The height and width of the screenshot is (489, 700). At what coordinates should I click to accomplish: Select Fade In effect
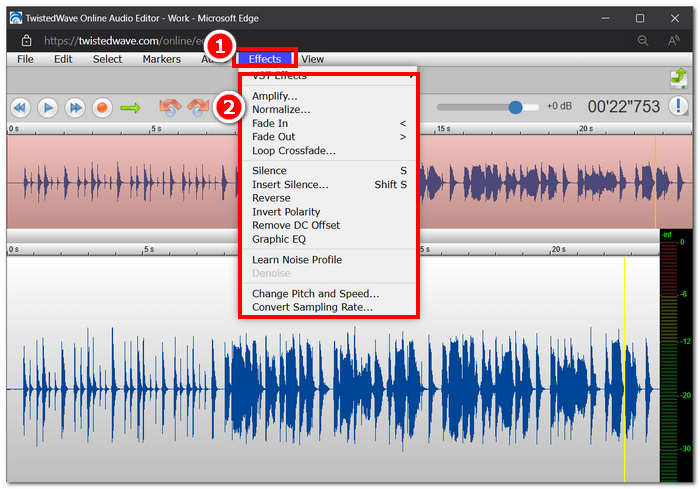coord(329,123)
